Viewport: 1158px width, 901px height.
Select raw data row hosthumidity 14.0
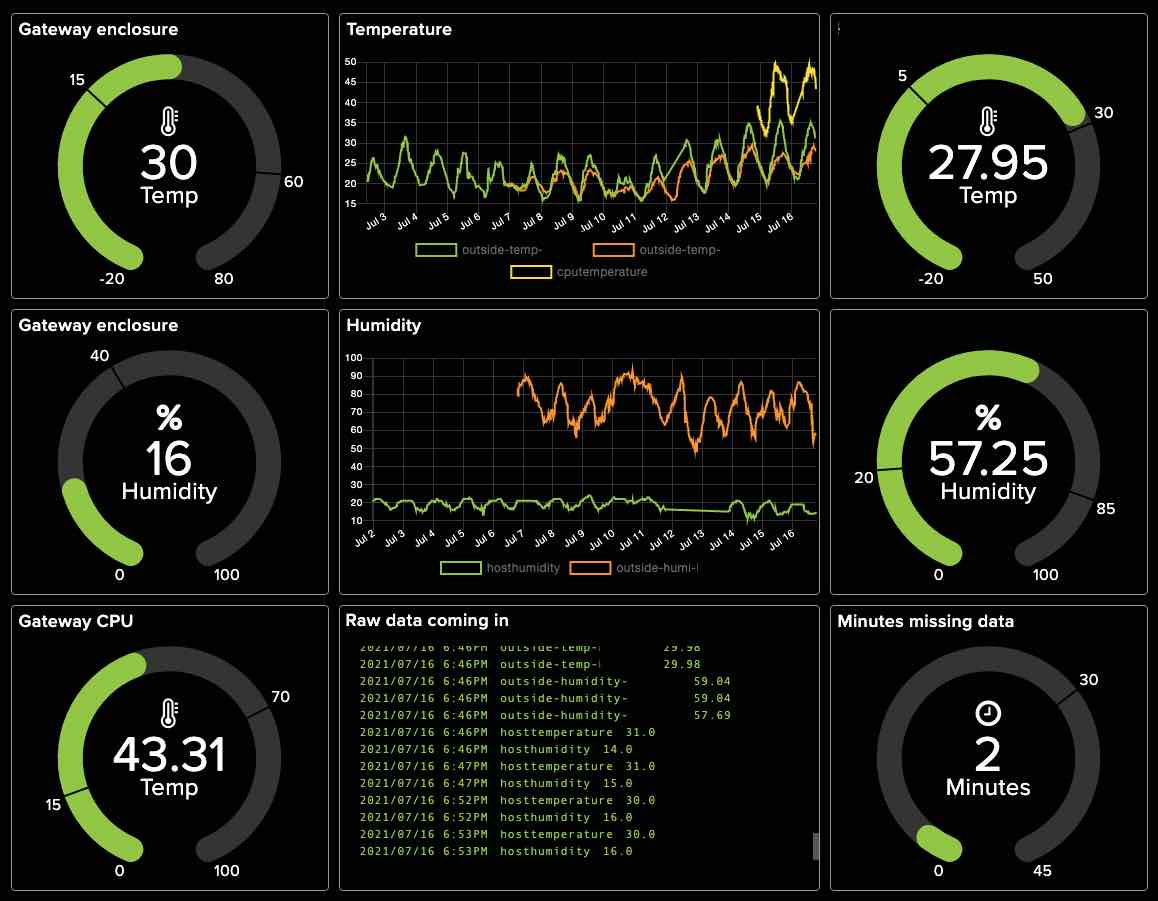click(496, 749)
